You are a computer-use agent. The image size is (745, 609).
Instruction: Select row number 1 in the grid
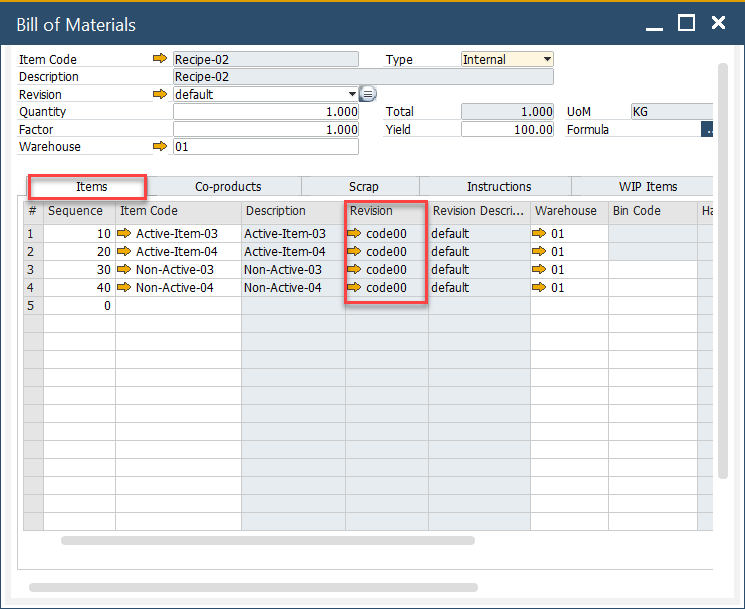[x=32, y=234]
